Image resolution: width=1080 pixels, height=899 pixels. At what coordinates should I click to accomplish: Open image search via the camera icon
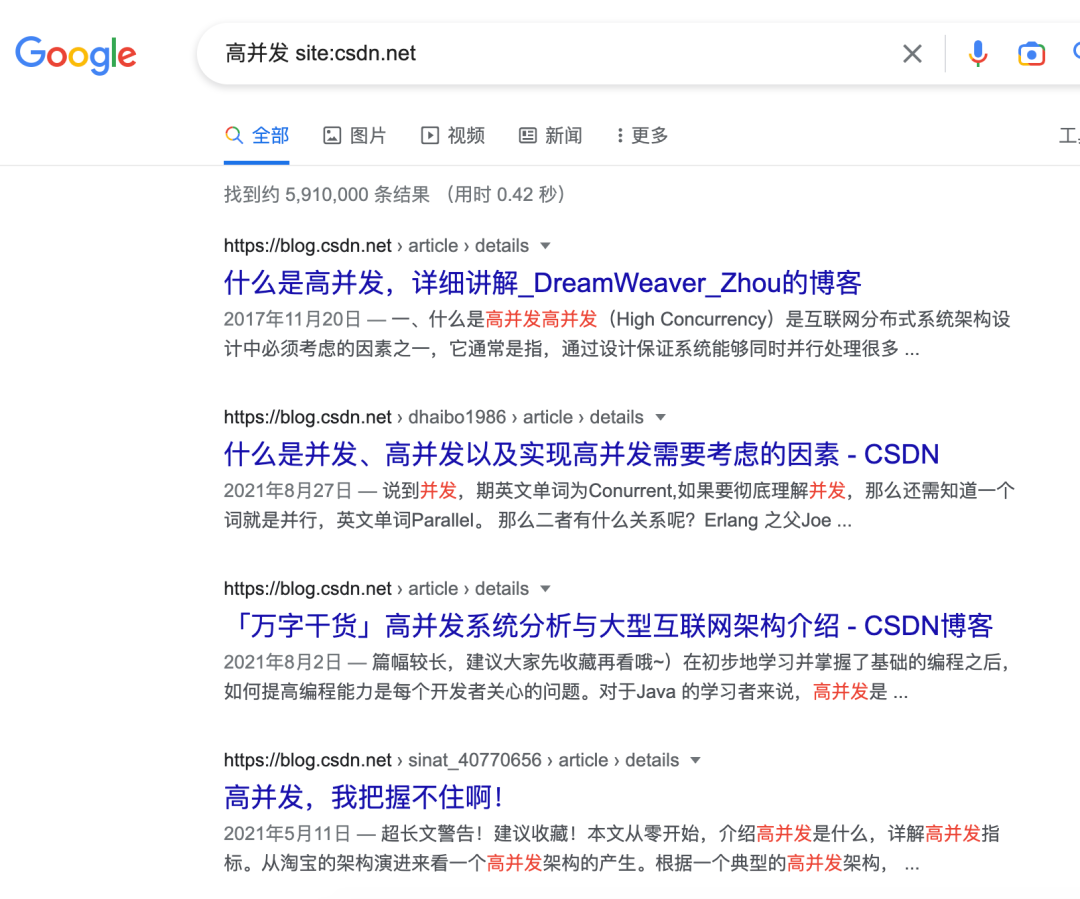pyautogui.click(x=1031, y=54)
